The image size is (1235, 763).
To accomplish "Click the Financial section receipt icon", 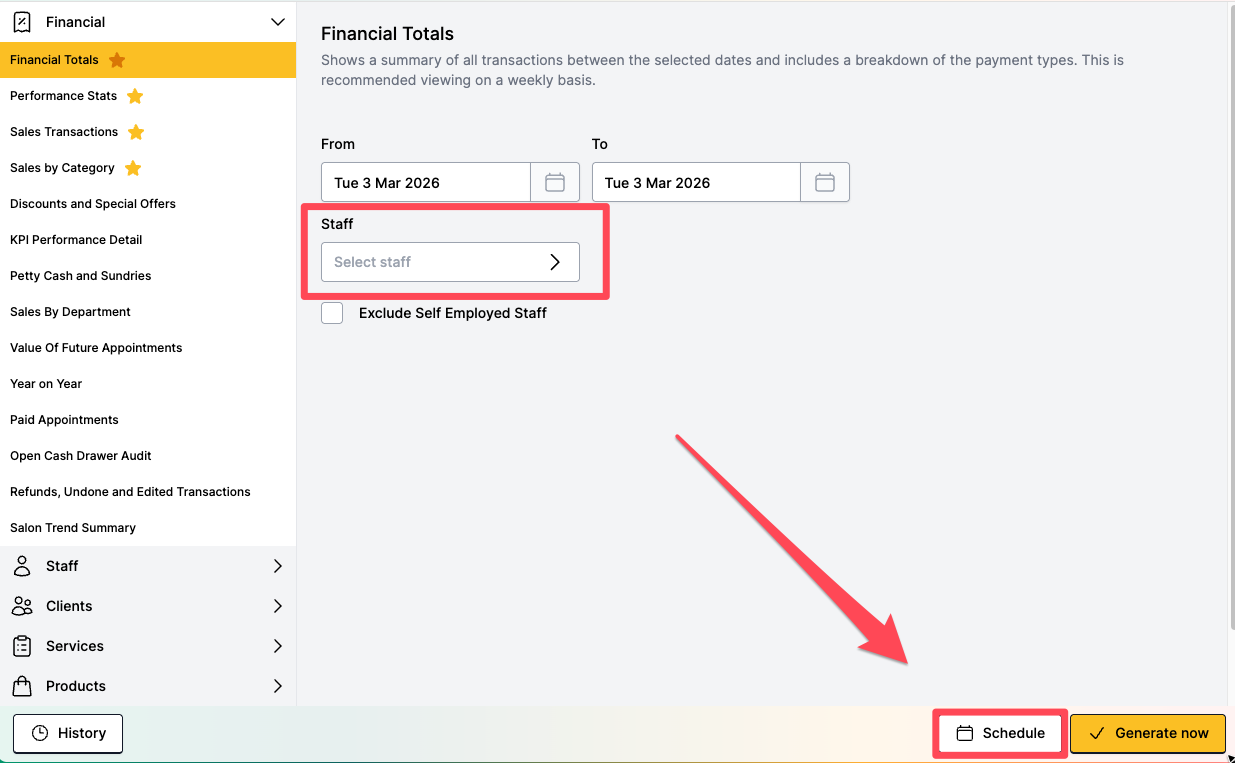I will (22, 22).
